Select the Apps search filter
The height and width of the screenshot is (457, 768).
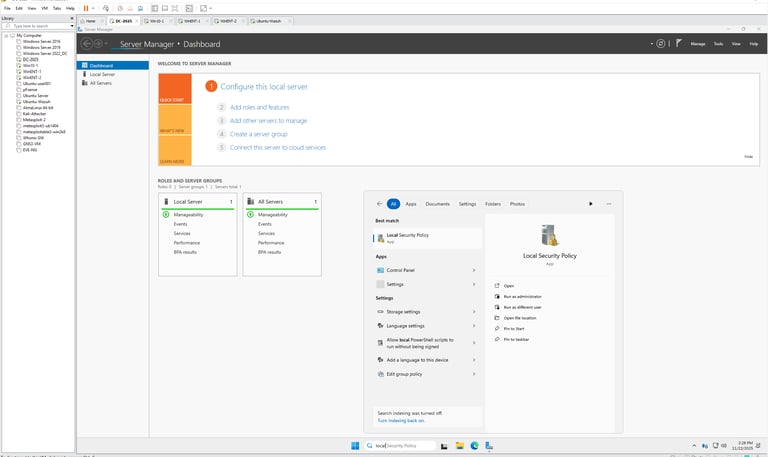[x=411, y=204]
